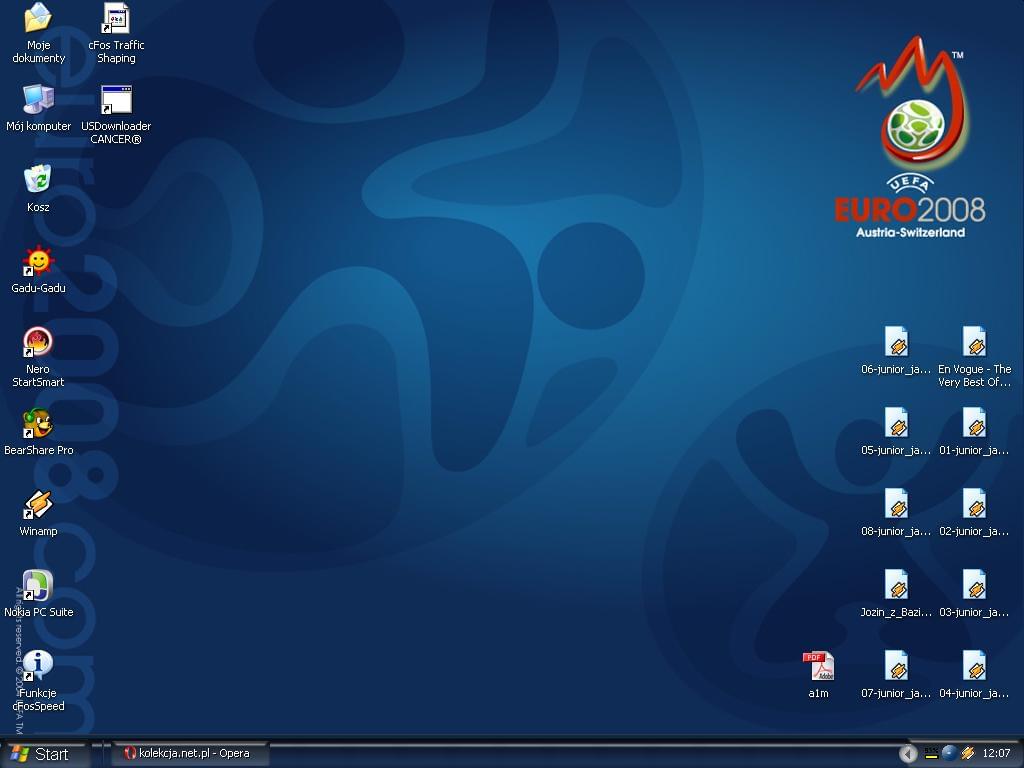1024x768 pixels.
Task: Click the Winamp lightning icon in system tray
Action: [967, 753]
